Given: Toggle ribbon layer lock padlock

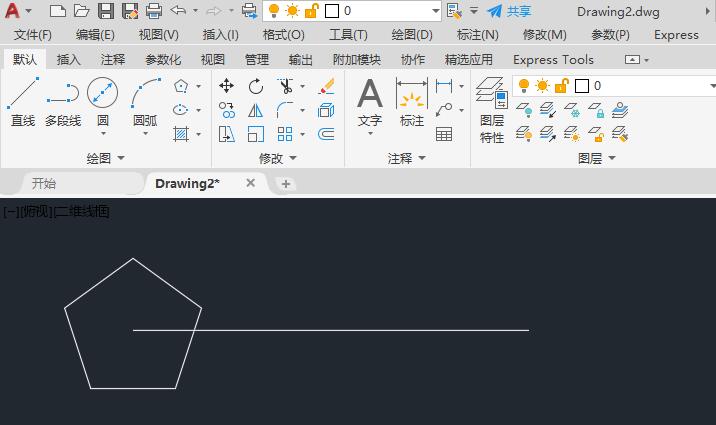Looking at the screenshot, I should 562,85.
